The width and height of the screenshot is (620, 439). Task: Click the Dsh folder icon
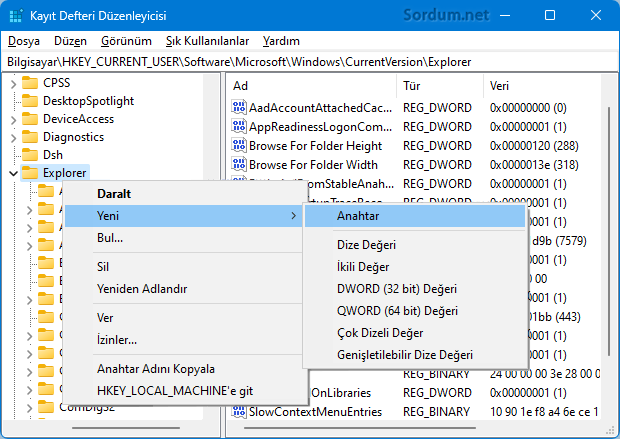click(30, 155)
